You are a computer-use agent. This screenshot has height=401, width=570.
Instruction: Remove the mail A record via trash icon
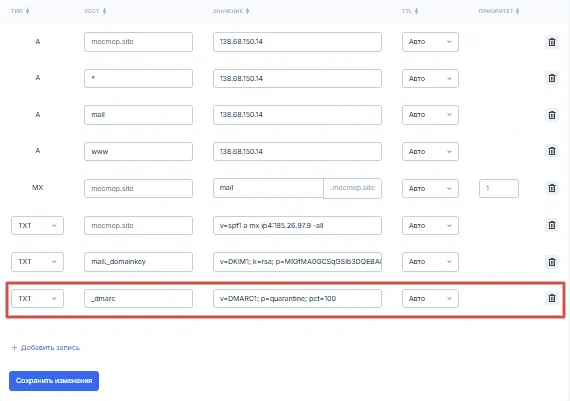pyautogui.click(x=551, y=115)
